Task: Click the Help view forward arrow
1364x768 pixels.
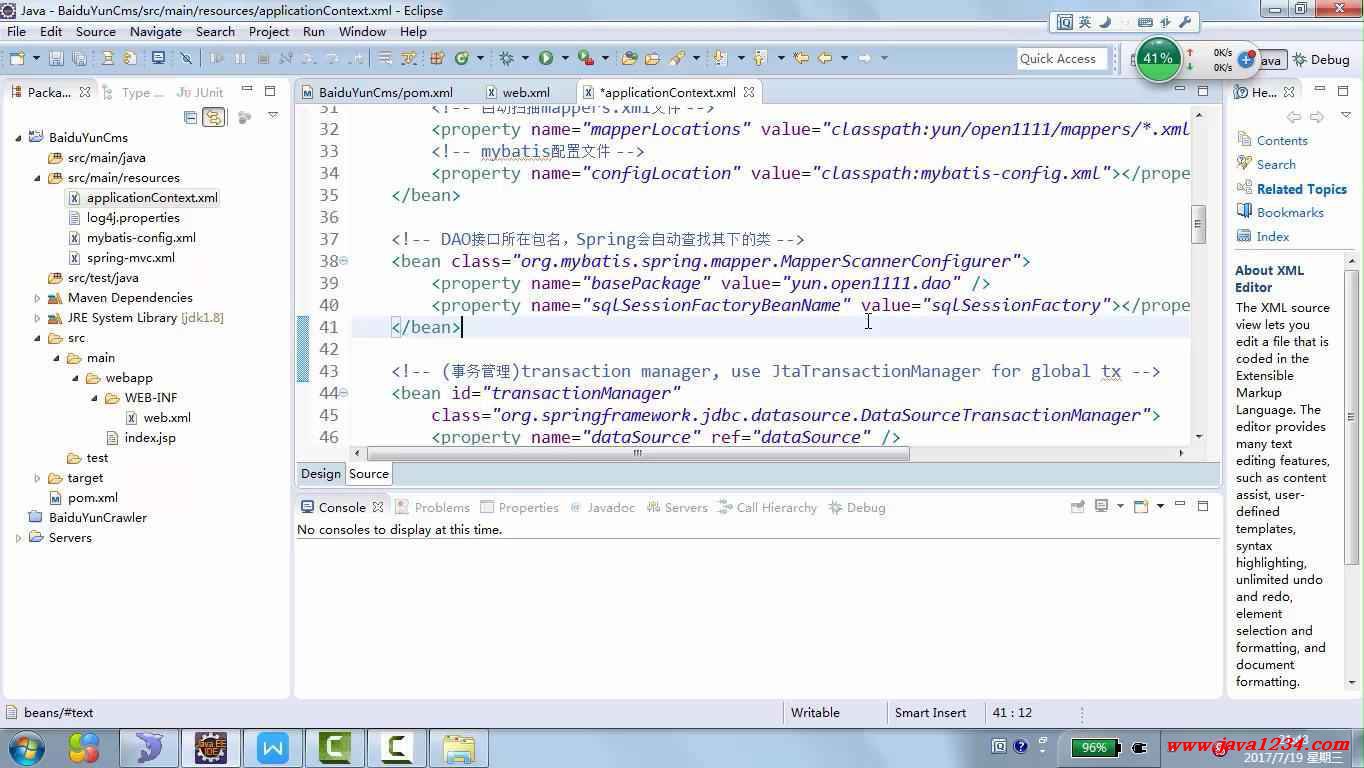Action: tap(1317, 117)
